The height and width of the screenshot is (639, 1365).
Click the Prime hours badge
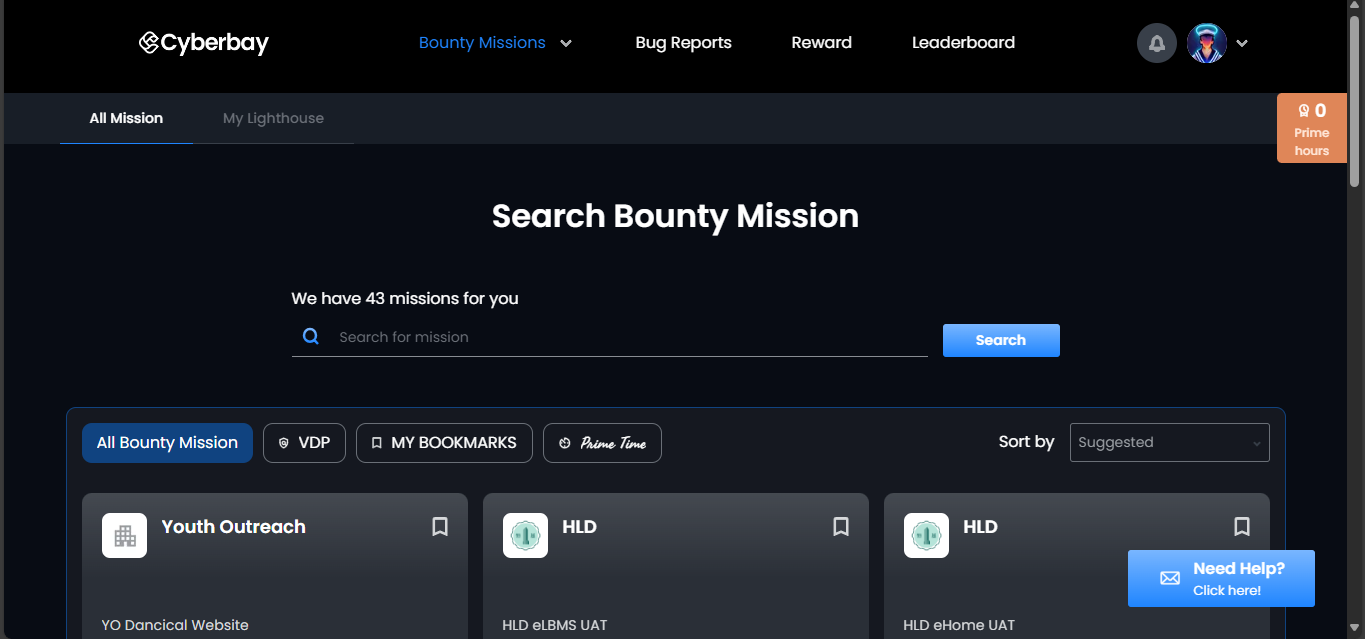(x=1311, y=128)
